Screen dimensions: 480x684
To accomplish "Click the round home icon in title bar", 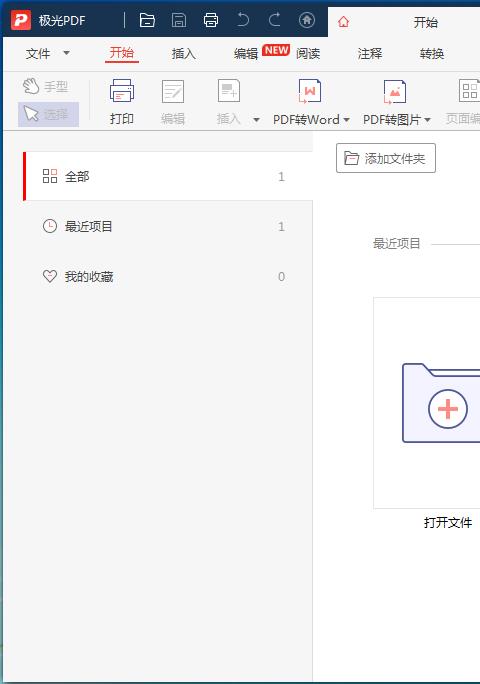I will pos(307,20).
